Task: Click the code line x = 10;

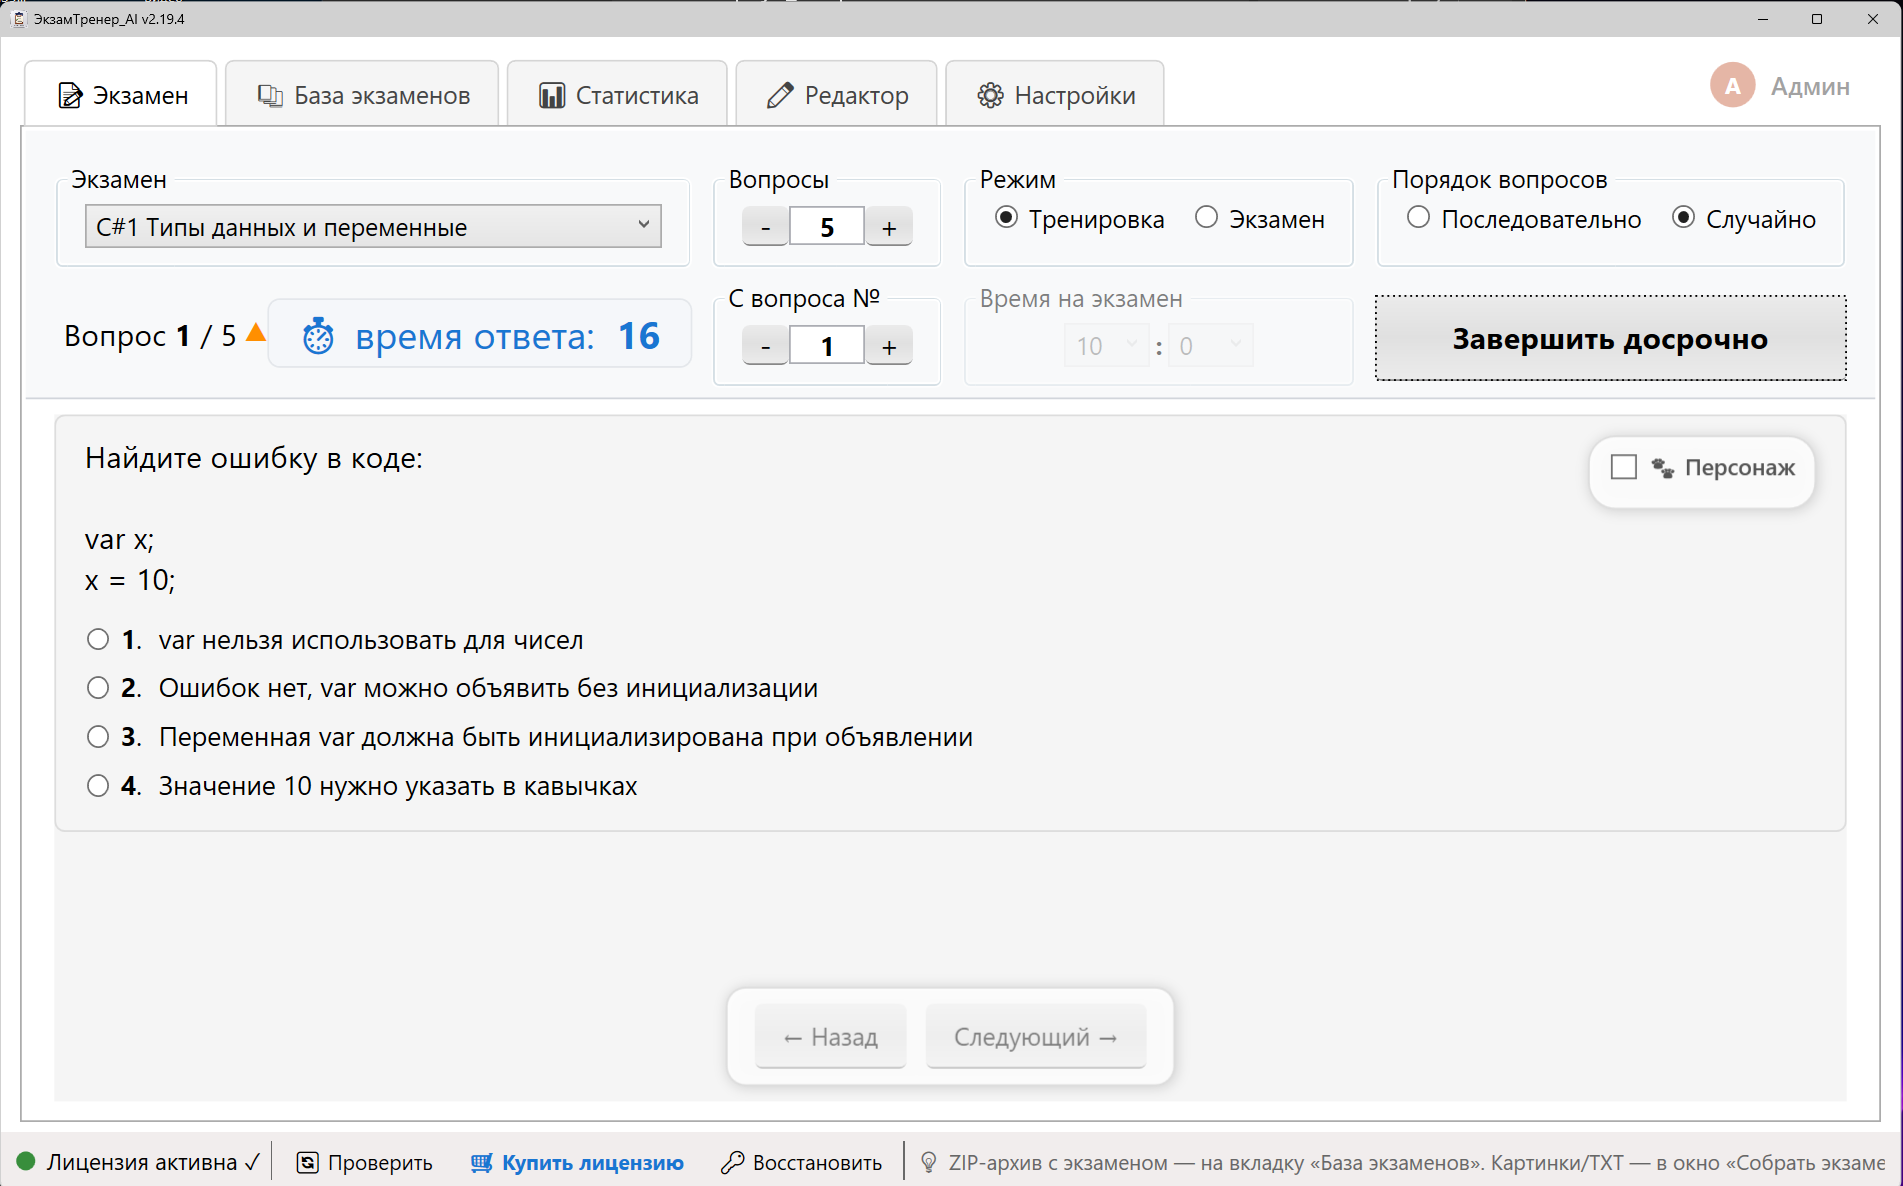Action: click(x=130, y=580)
